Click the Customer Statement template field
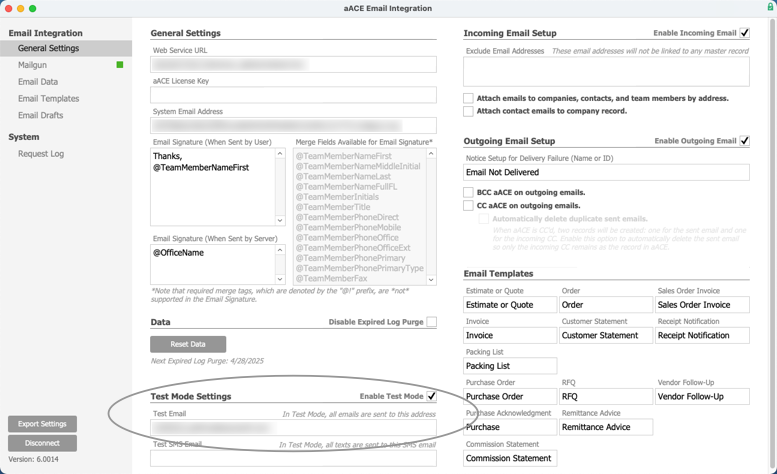 point(606,335)
